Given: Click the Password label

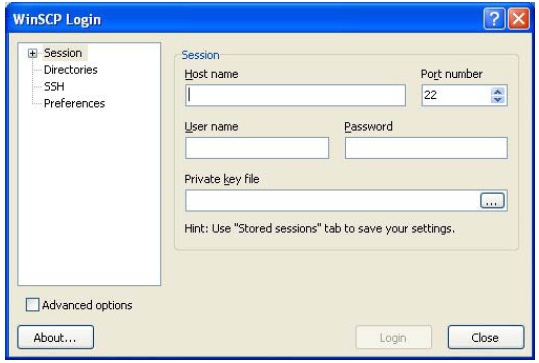Looking at the screenshot, I should point(368,127).
